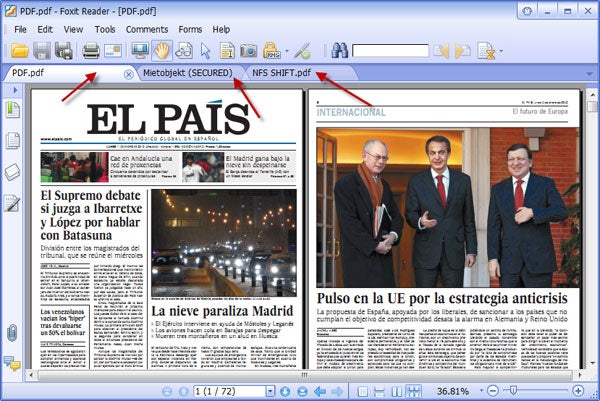Click the binoculars Find icon
This screenshot has width=600, height=401.
(338, 50)
